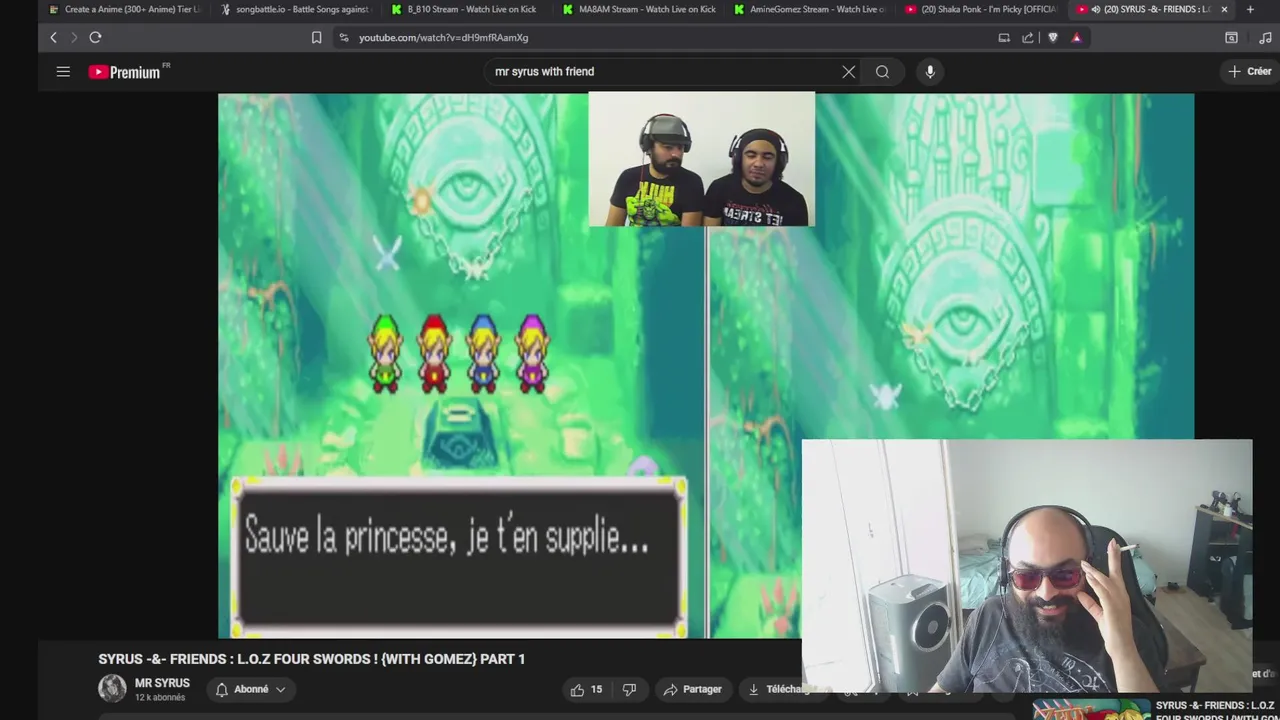This screenshot has width=1280, height=720.
Task: Click the picture-in-picture icon in address bar
Action: tap(1004, 37)
